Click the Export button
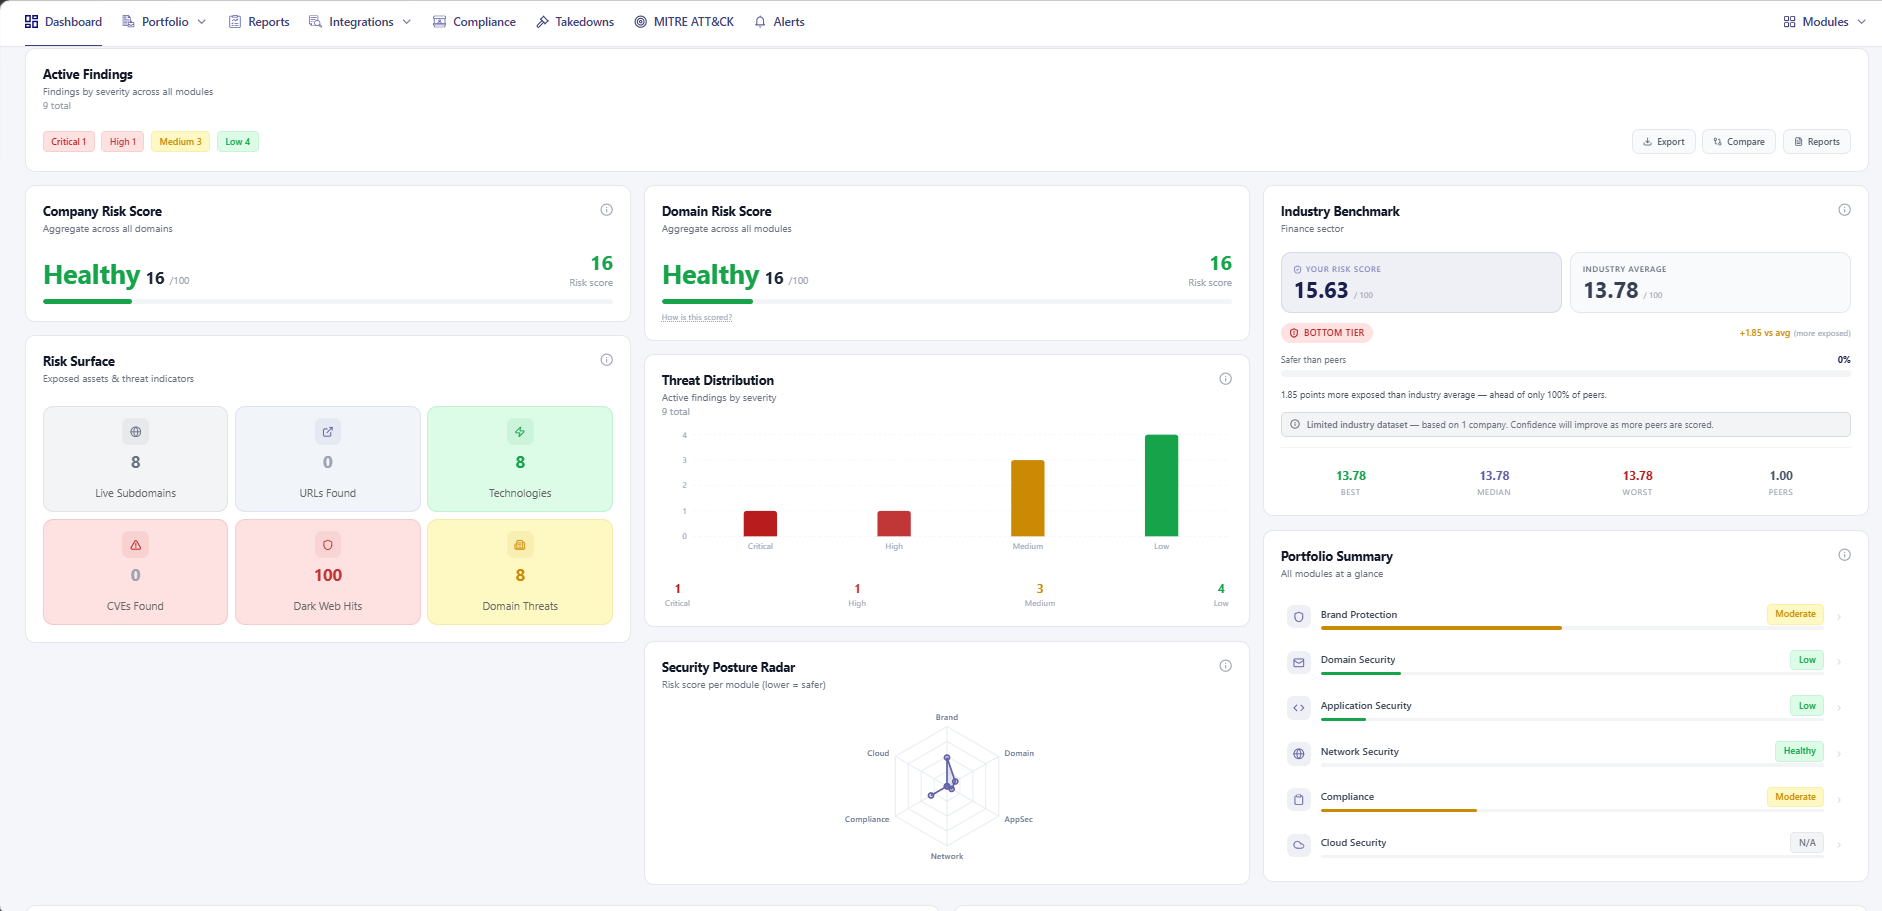1882x911 pixels. [1664, 142]
